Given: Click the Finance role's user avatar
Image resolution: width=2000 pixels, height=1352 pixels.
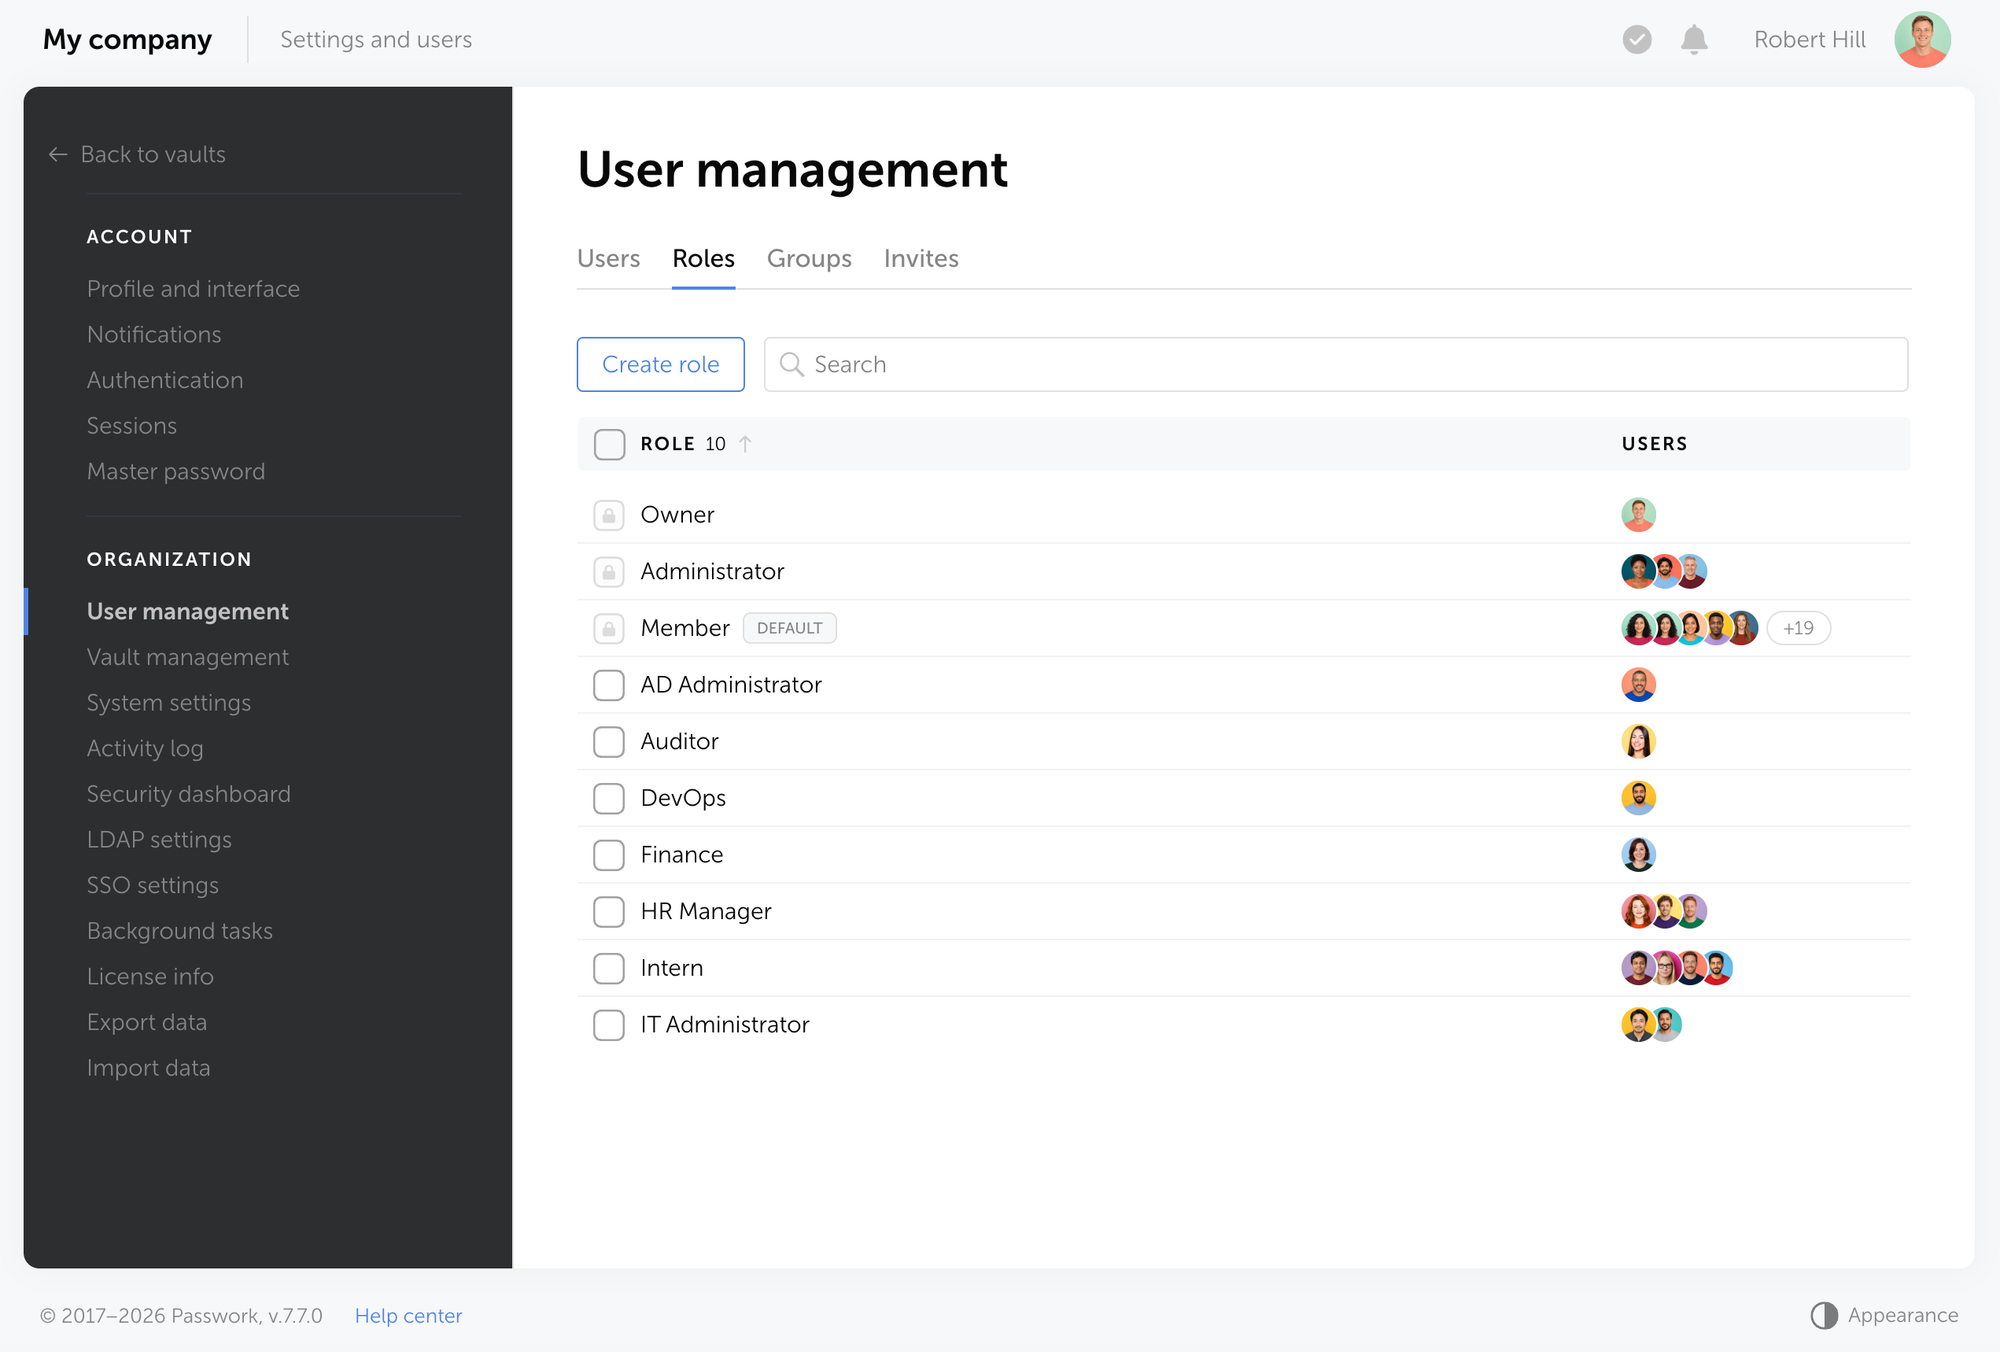Looking at the screenshot, I should [1638, 855].
